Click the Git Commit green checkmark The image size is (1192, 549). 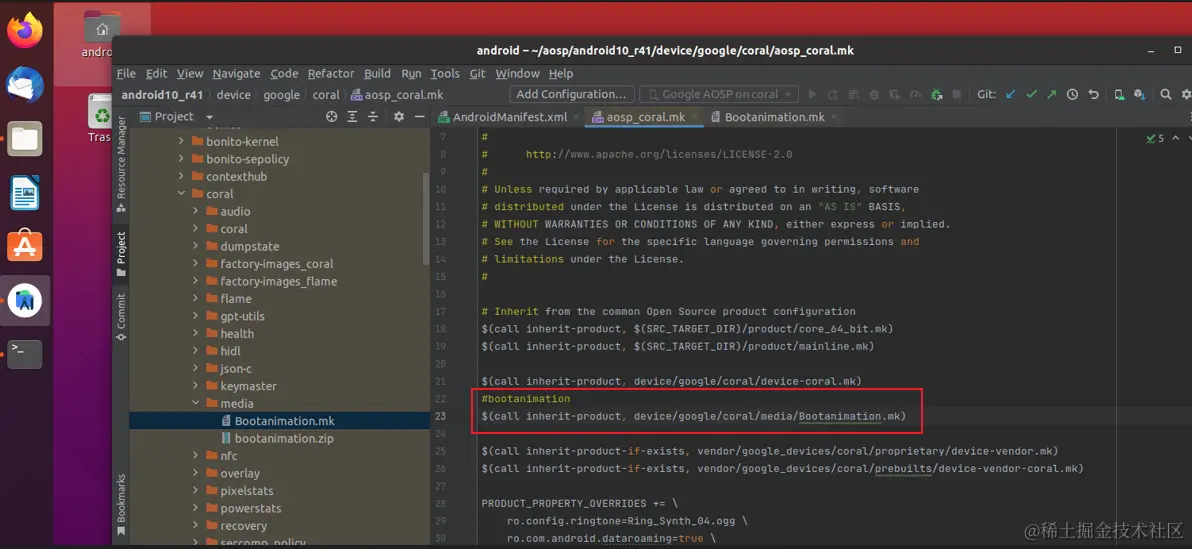pyautogui.click(x=1031, y=94)
